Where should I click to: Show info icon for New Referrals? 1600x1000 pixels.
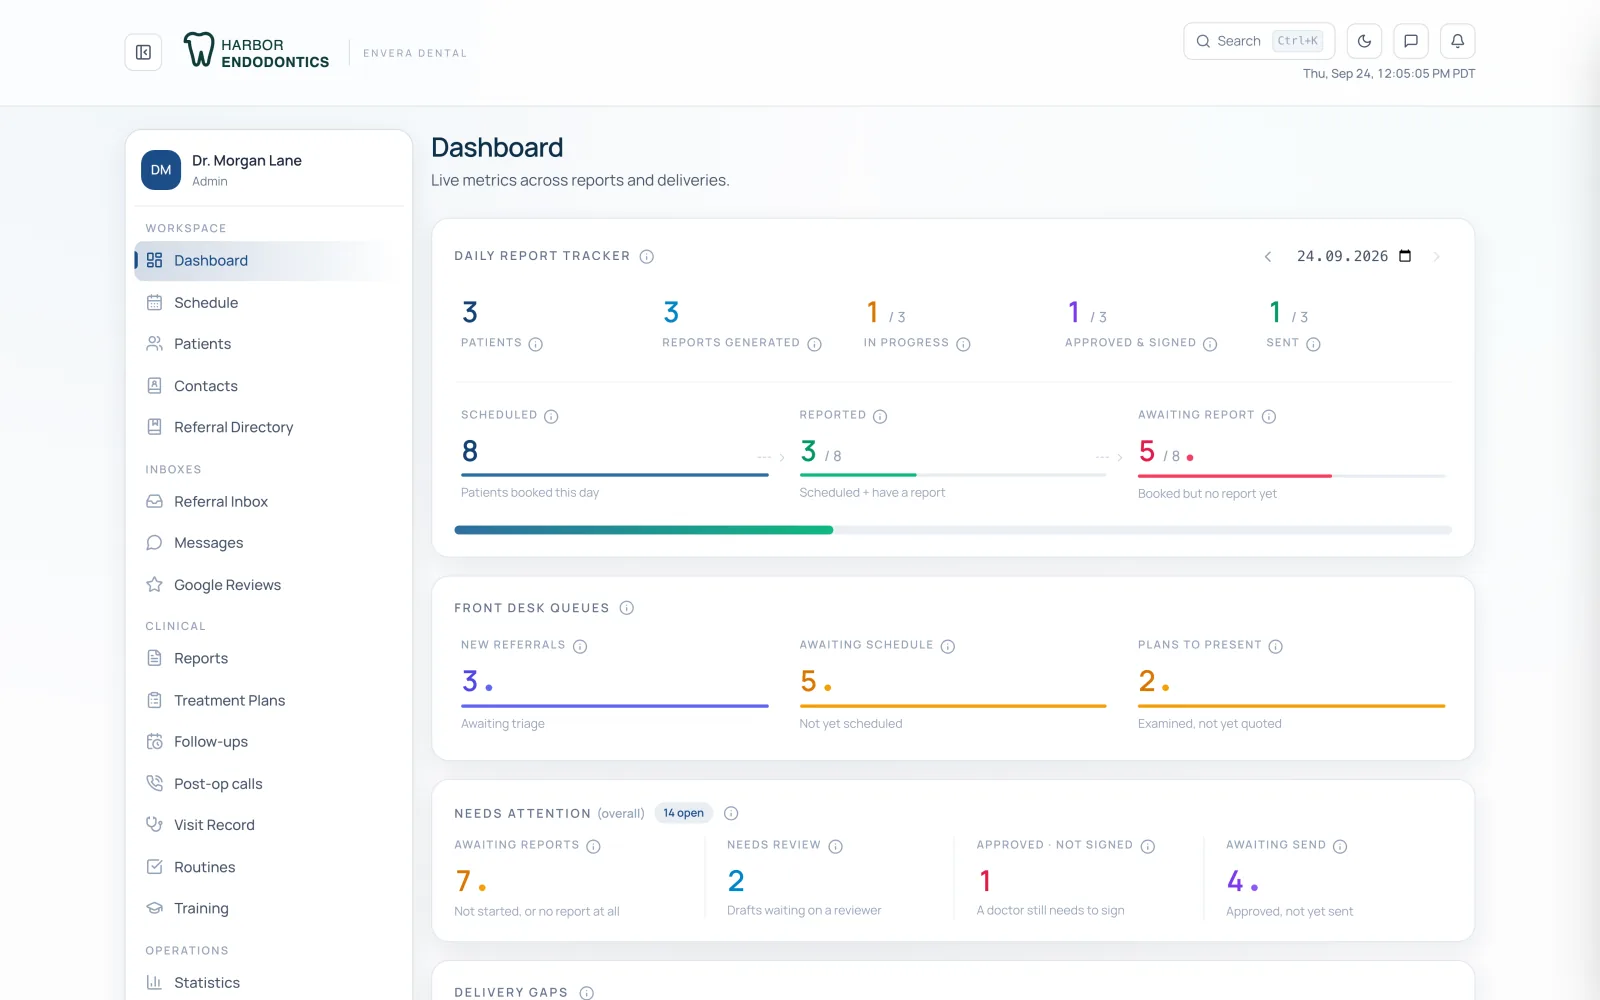[580, 646]
